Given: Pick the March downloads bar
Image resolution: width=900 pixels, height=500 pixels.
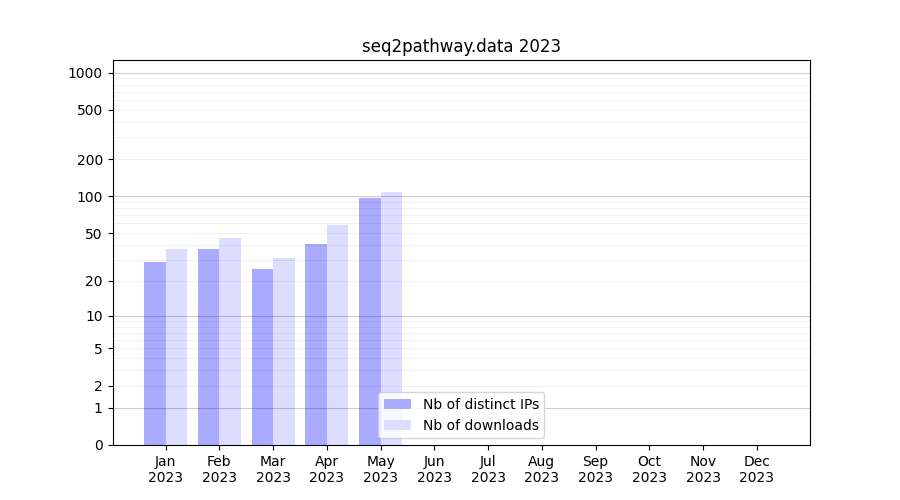Looking at the screenshot, I should 284,351.
